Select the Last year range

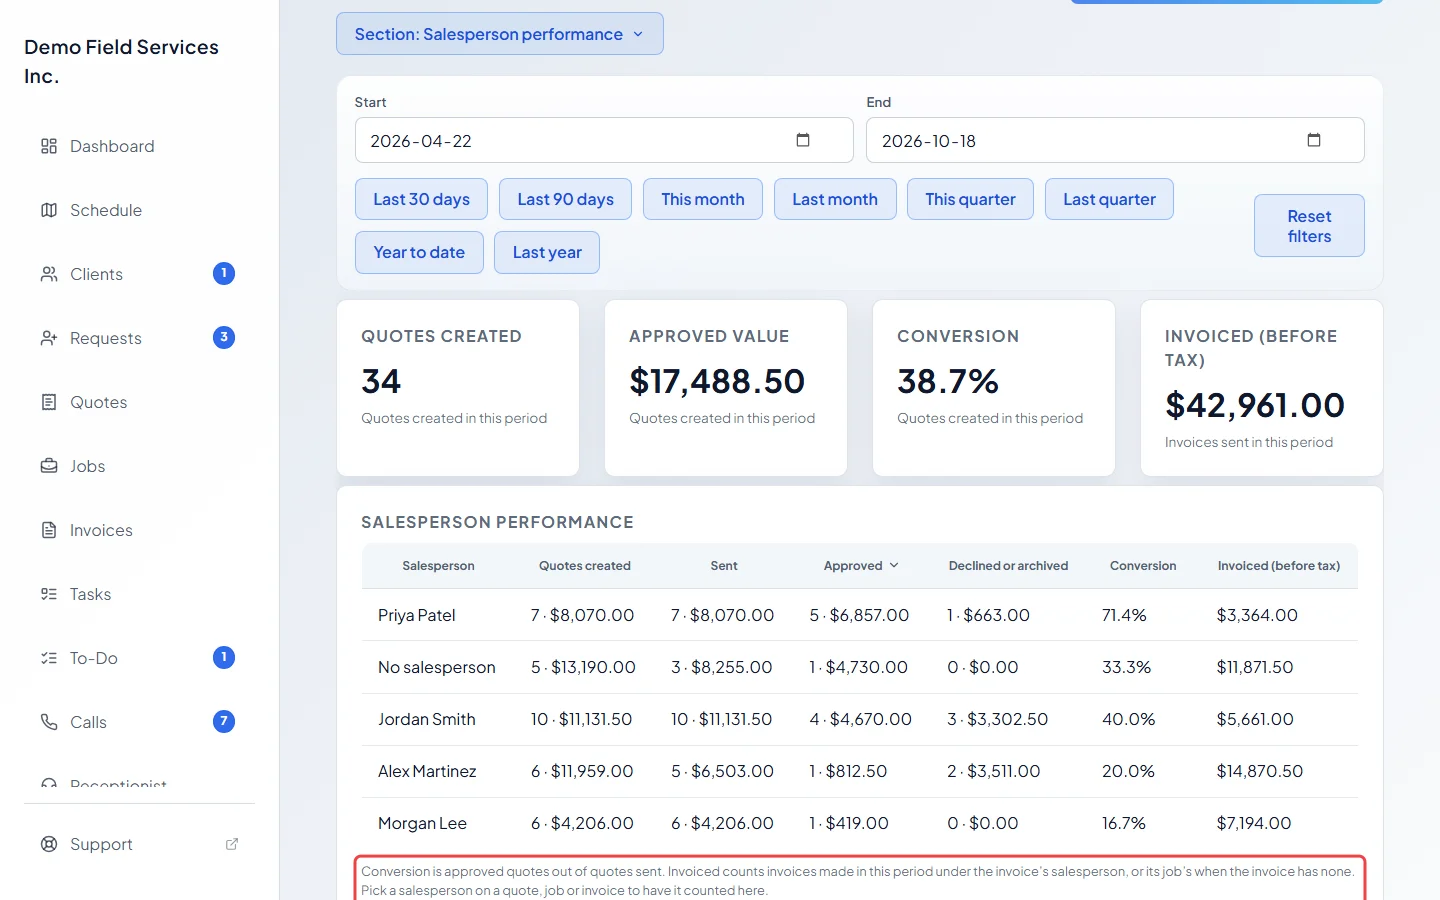pos(547,252)
